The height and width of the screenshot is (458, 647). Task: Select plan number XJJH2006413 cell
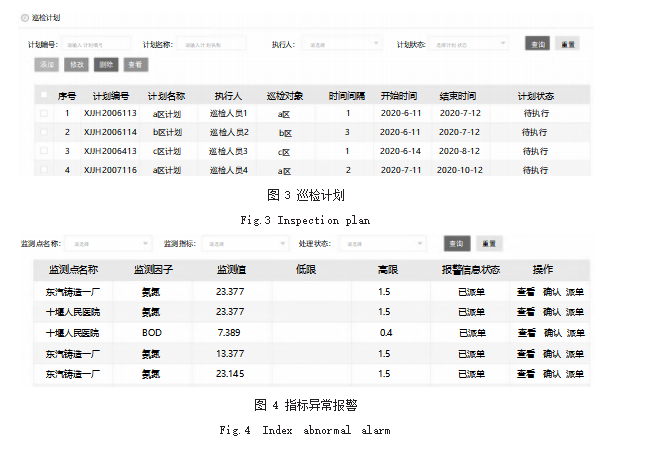110,151
